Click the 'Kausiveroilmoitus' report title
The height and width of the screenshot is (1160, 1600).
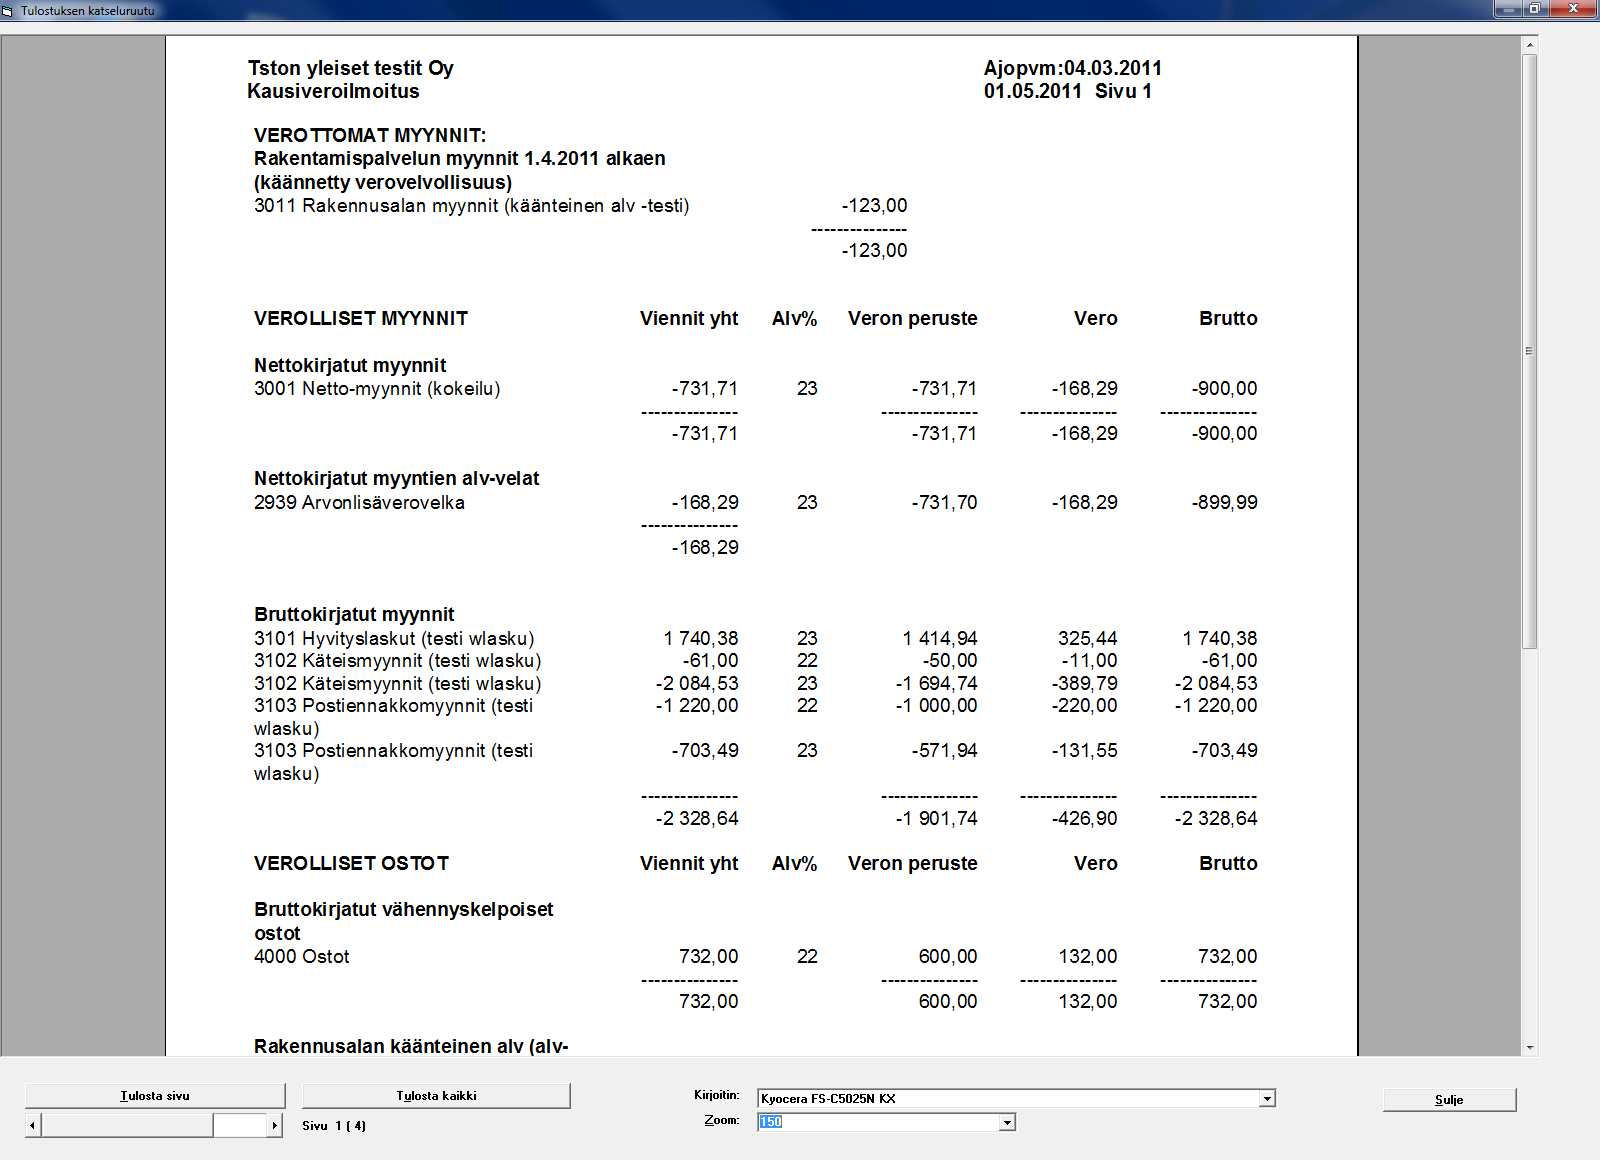(x=334, y=91)
